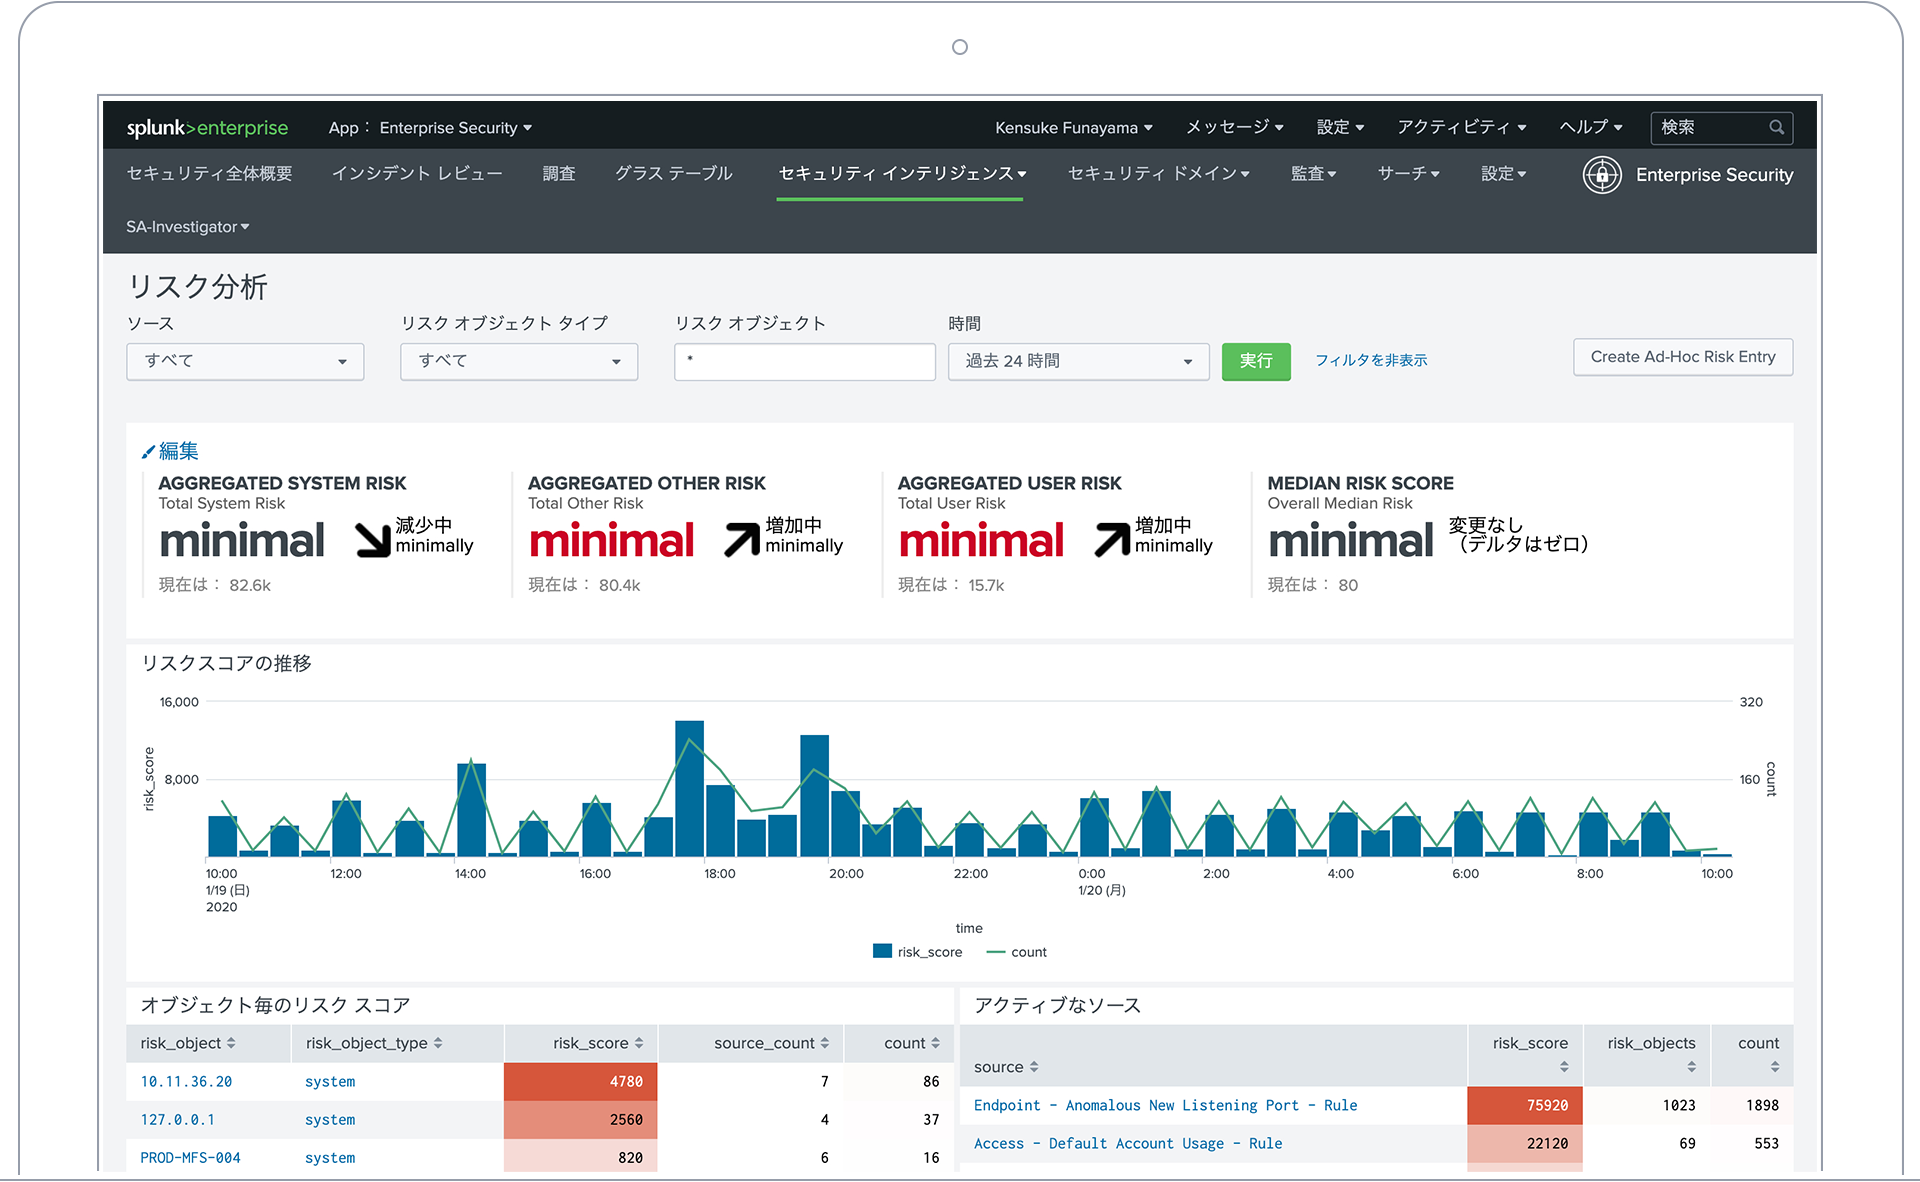Open the 調査 tab

tap(559, 174)
